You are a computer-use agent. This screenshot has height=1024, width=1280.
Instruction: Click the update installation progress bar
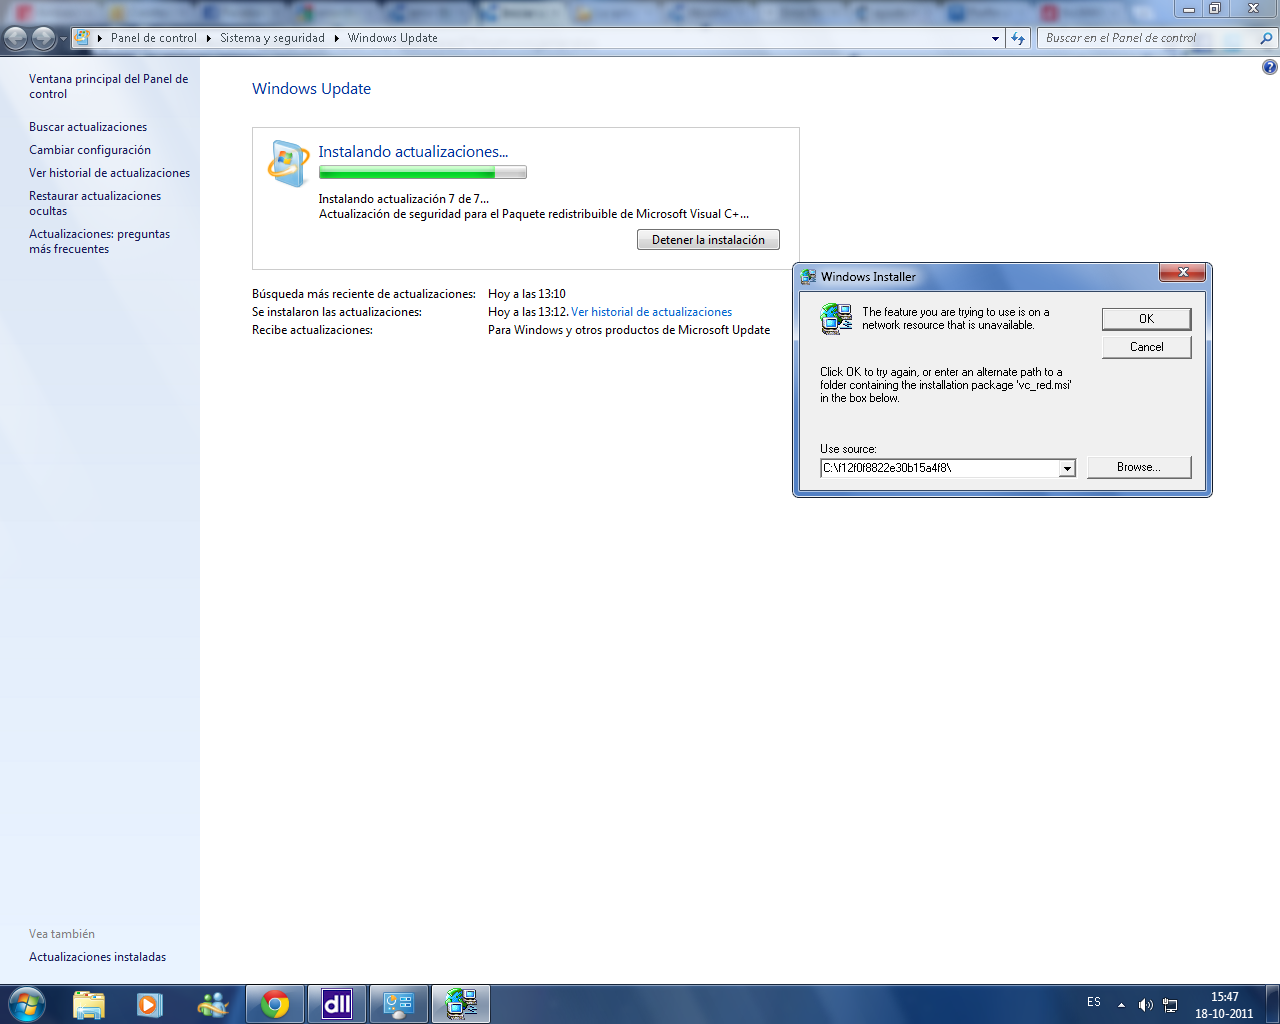pyautogui.click(x=422, y=172)
